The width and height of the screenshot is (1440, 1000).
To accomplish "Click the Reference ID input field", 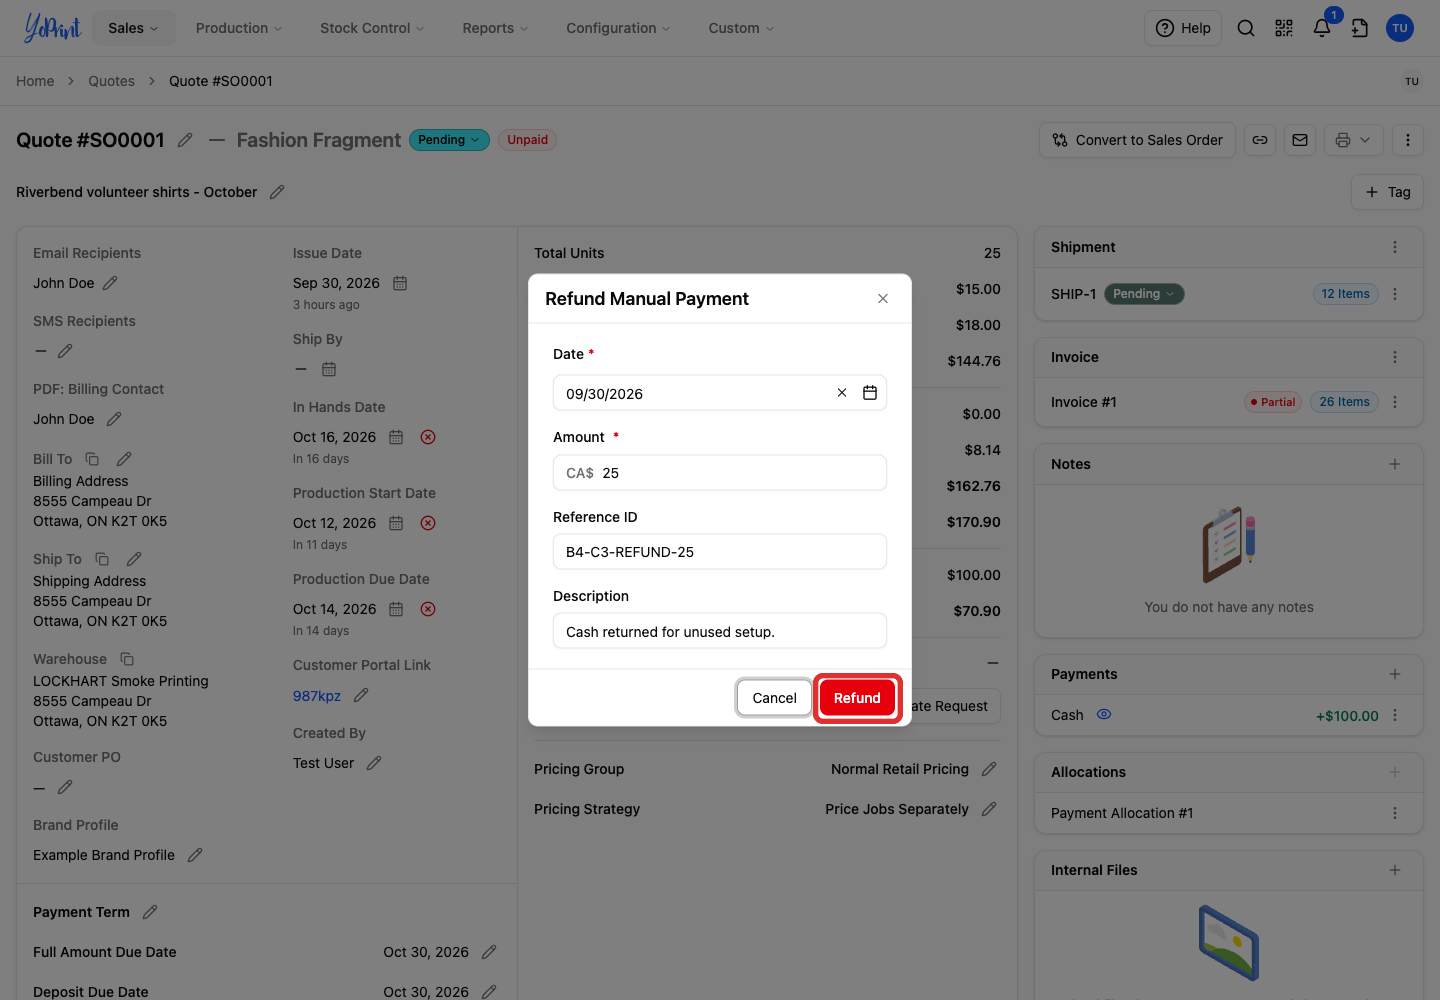I will click(720, 552).
